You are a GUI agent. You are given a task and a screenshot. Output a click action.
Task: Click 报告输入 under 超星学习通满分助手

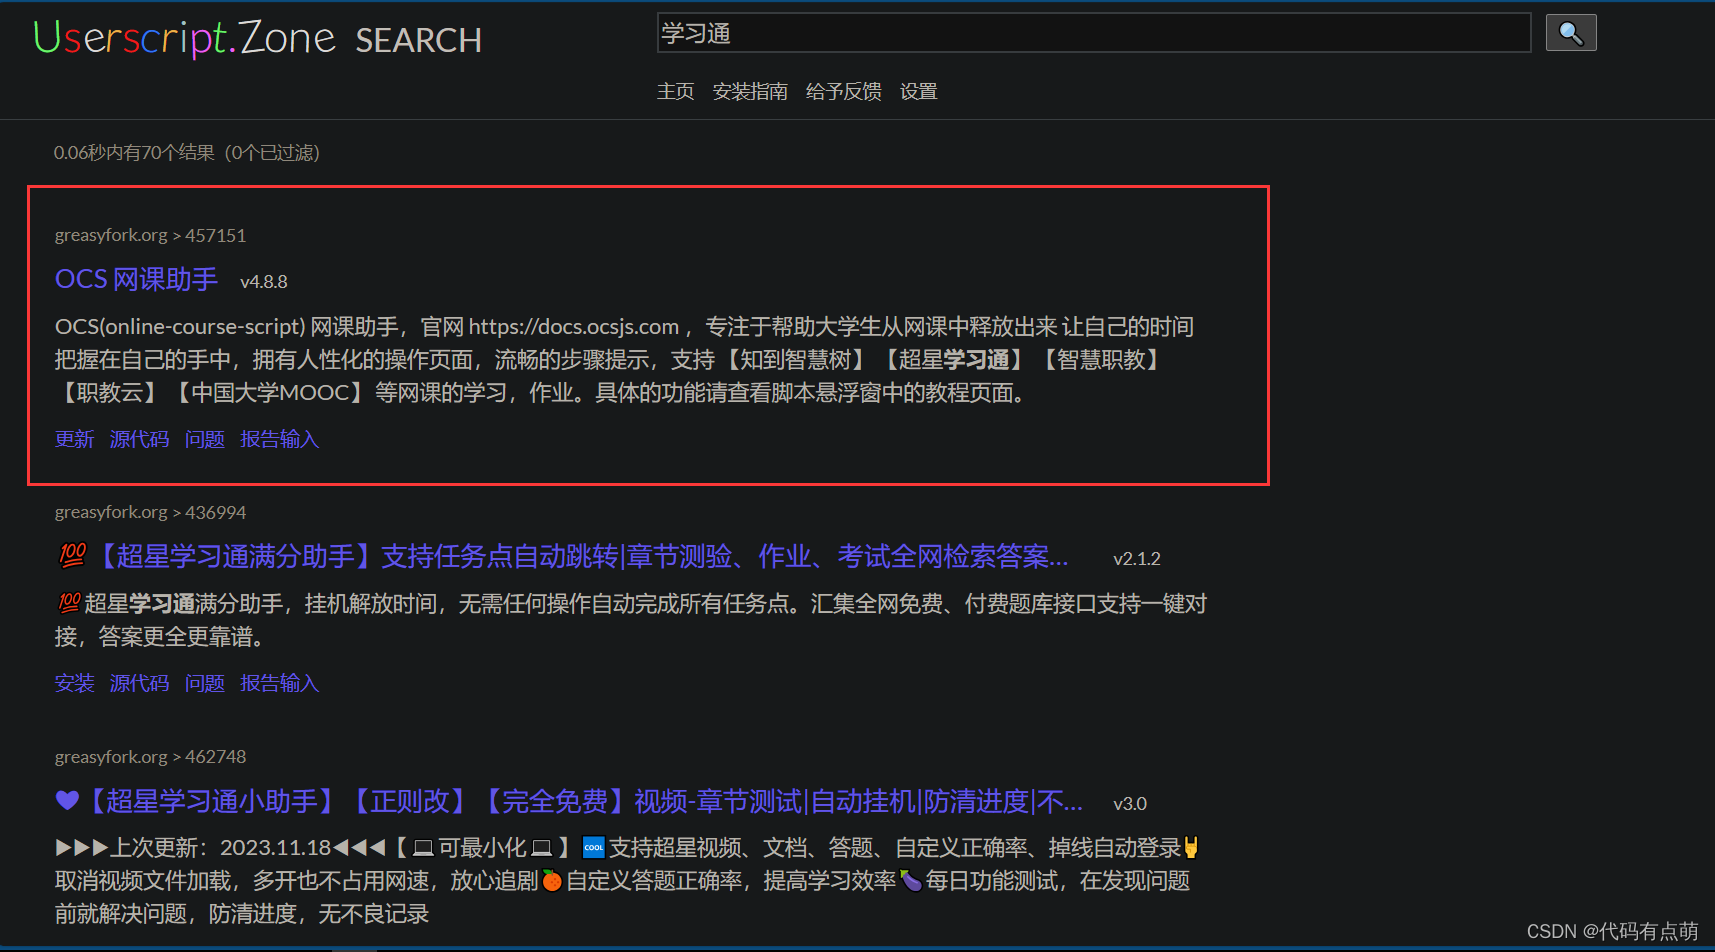[x=279, y=683]
